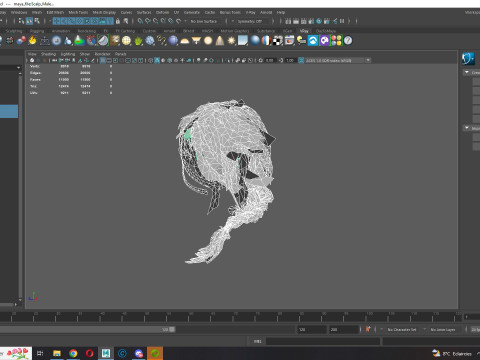This screenshot has width=480, height=360.
Task: Open the viewport Renderer menu
Action: click(x=102, y=54)
